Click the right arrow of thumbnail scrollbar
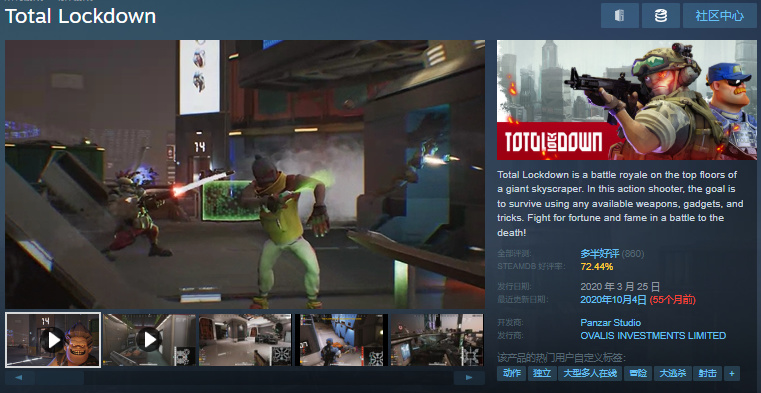Image resolution: width=761 pixels, height=393 pixels. click(x=469, y=377)
